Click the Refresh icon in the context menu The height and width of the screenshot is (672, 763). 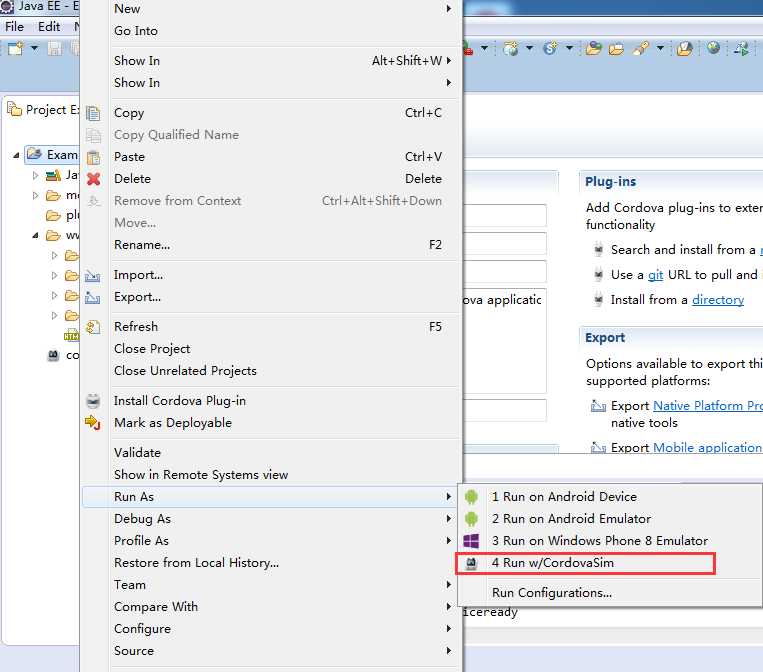(93, 327)
